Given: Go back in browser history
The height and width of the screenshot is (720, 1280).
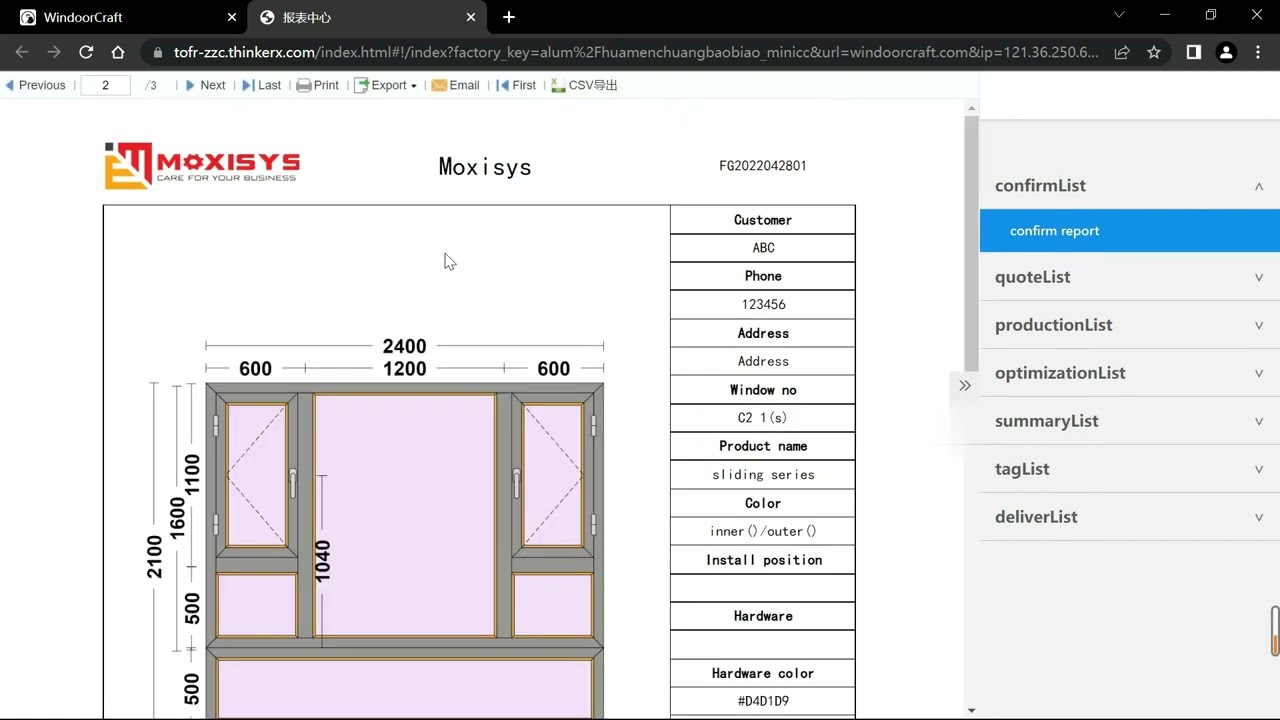Looking at the screenshot, I should [x=22, y=52].
